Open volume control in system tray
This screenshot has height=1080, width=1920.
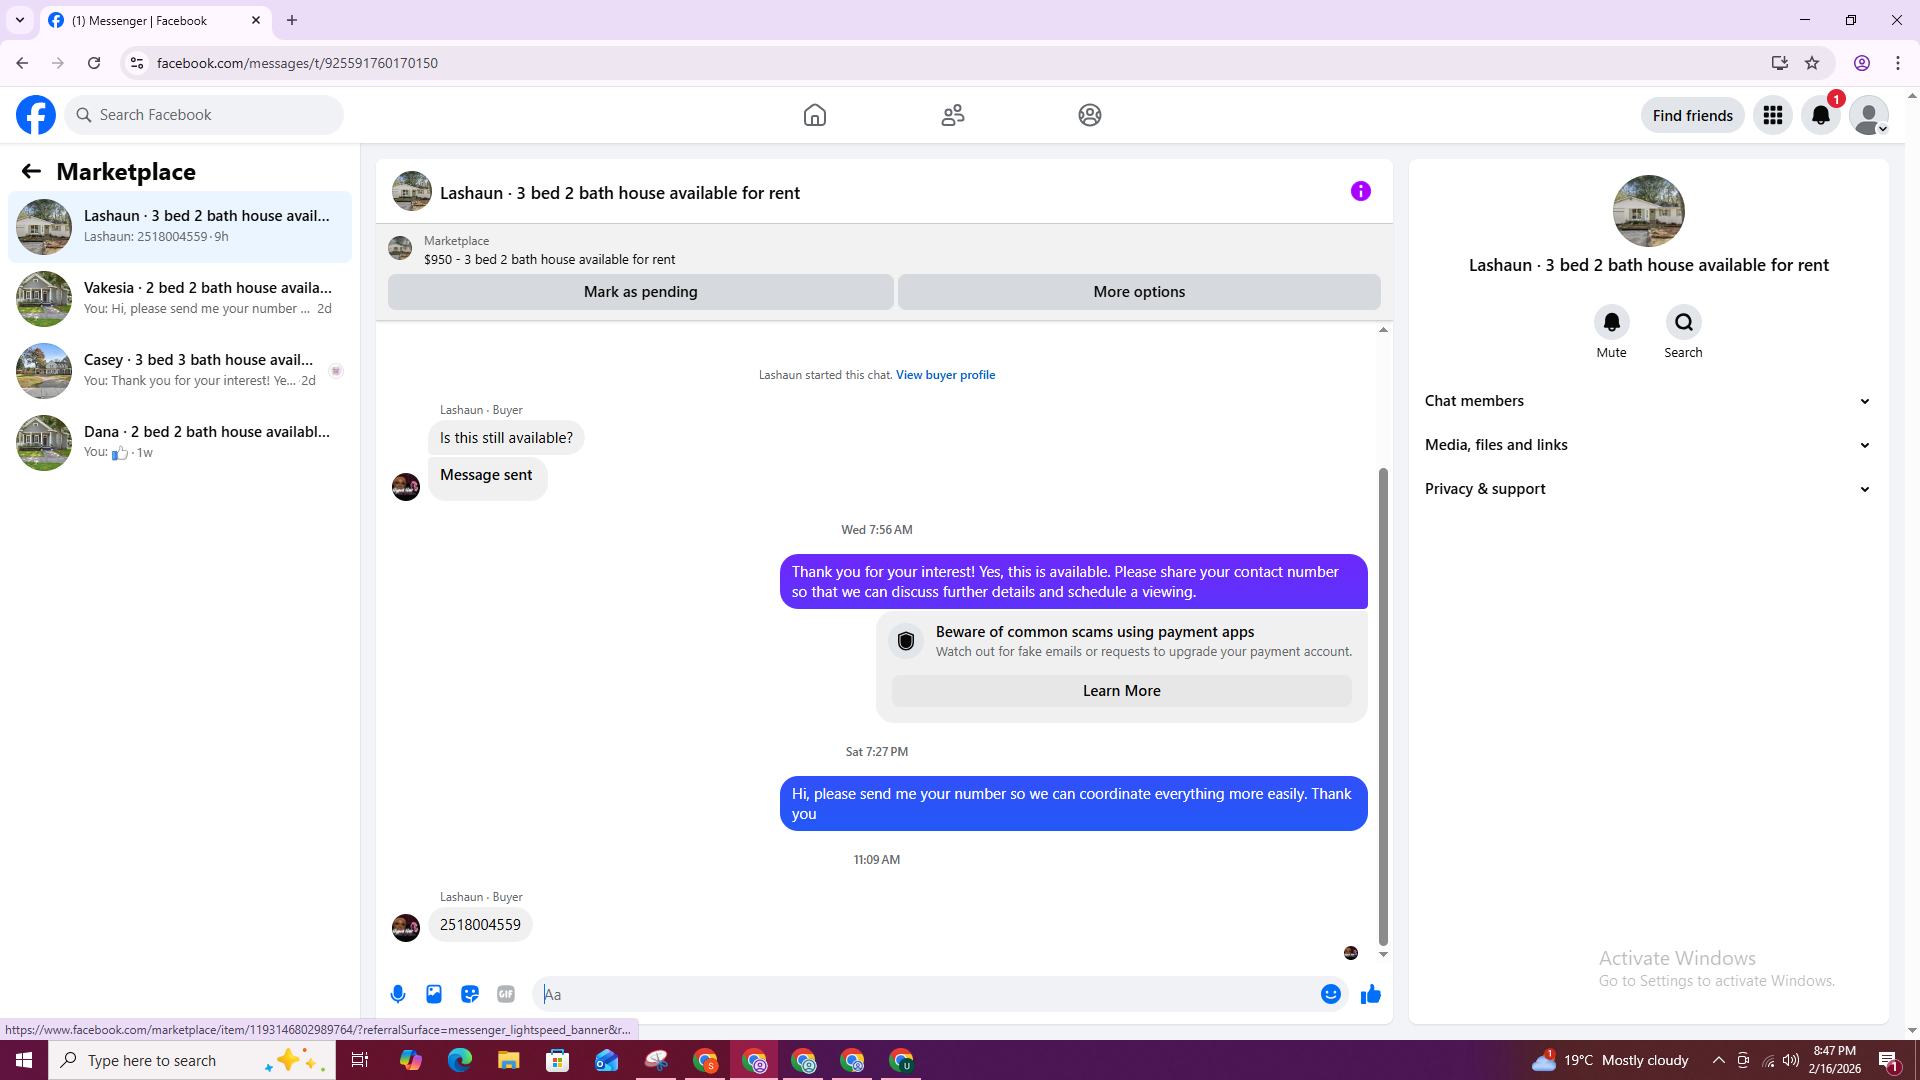click(x=1791, y=1060)
